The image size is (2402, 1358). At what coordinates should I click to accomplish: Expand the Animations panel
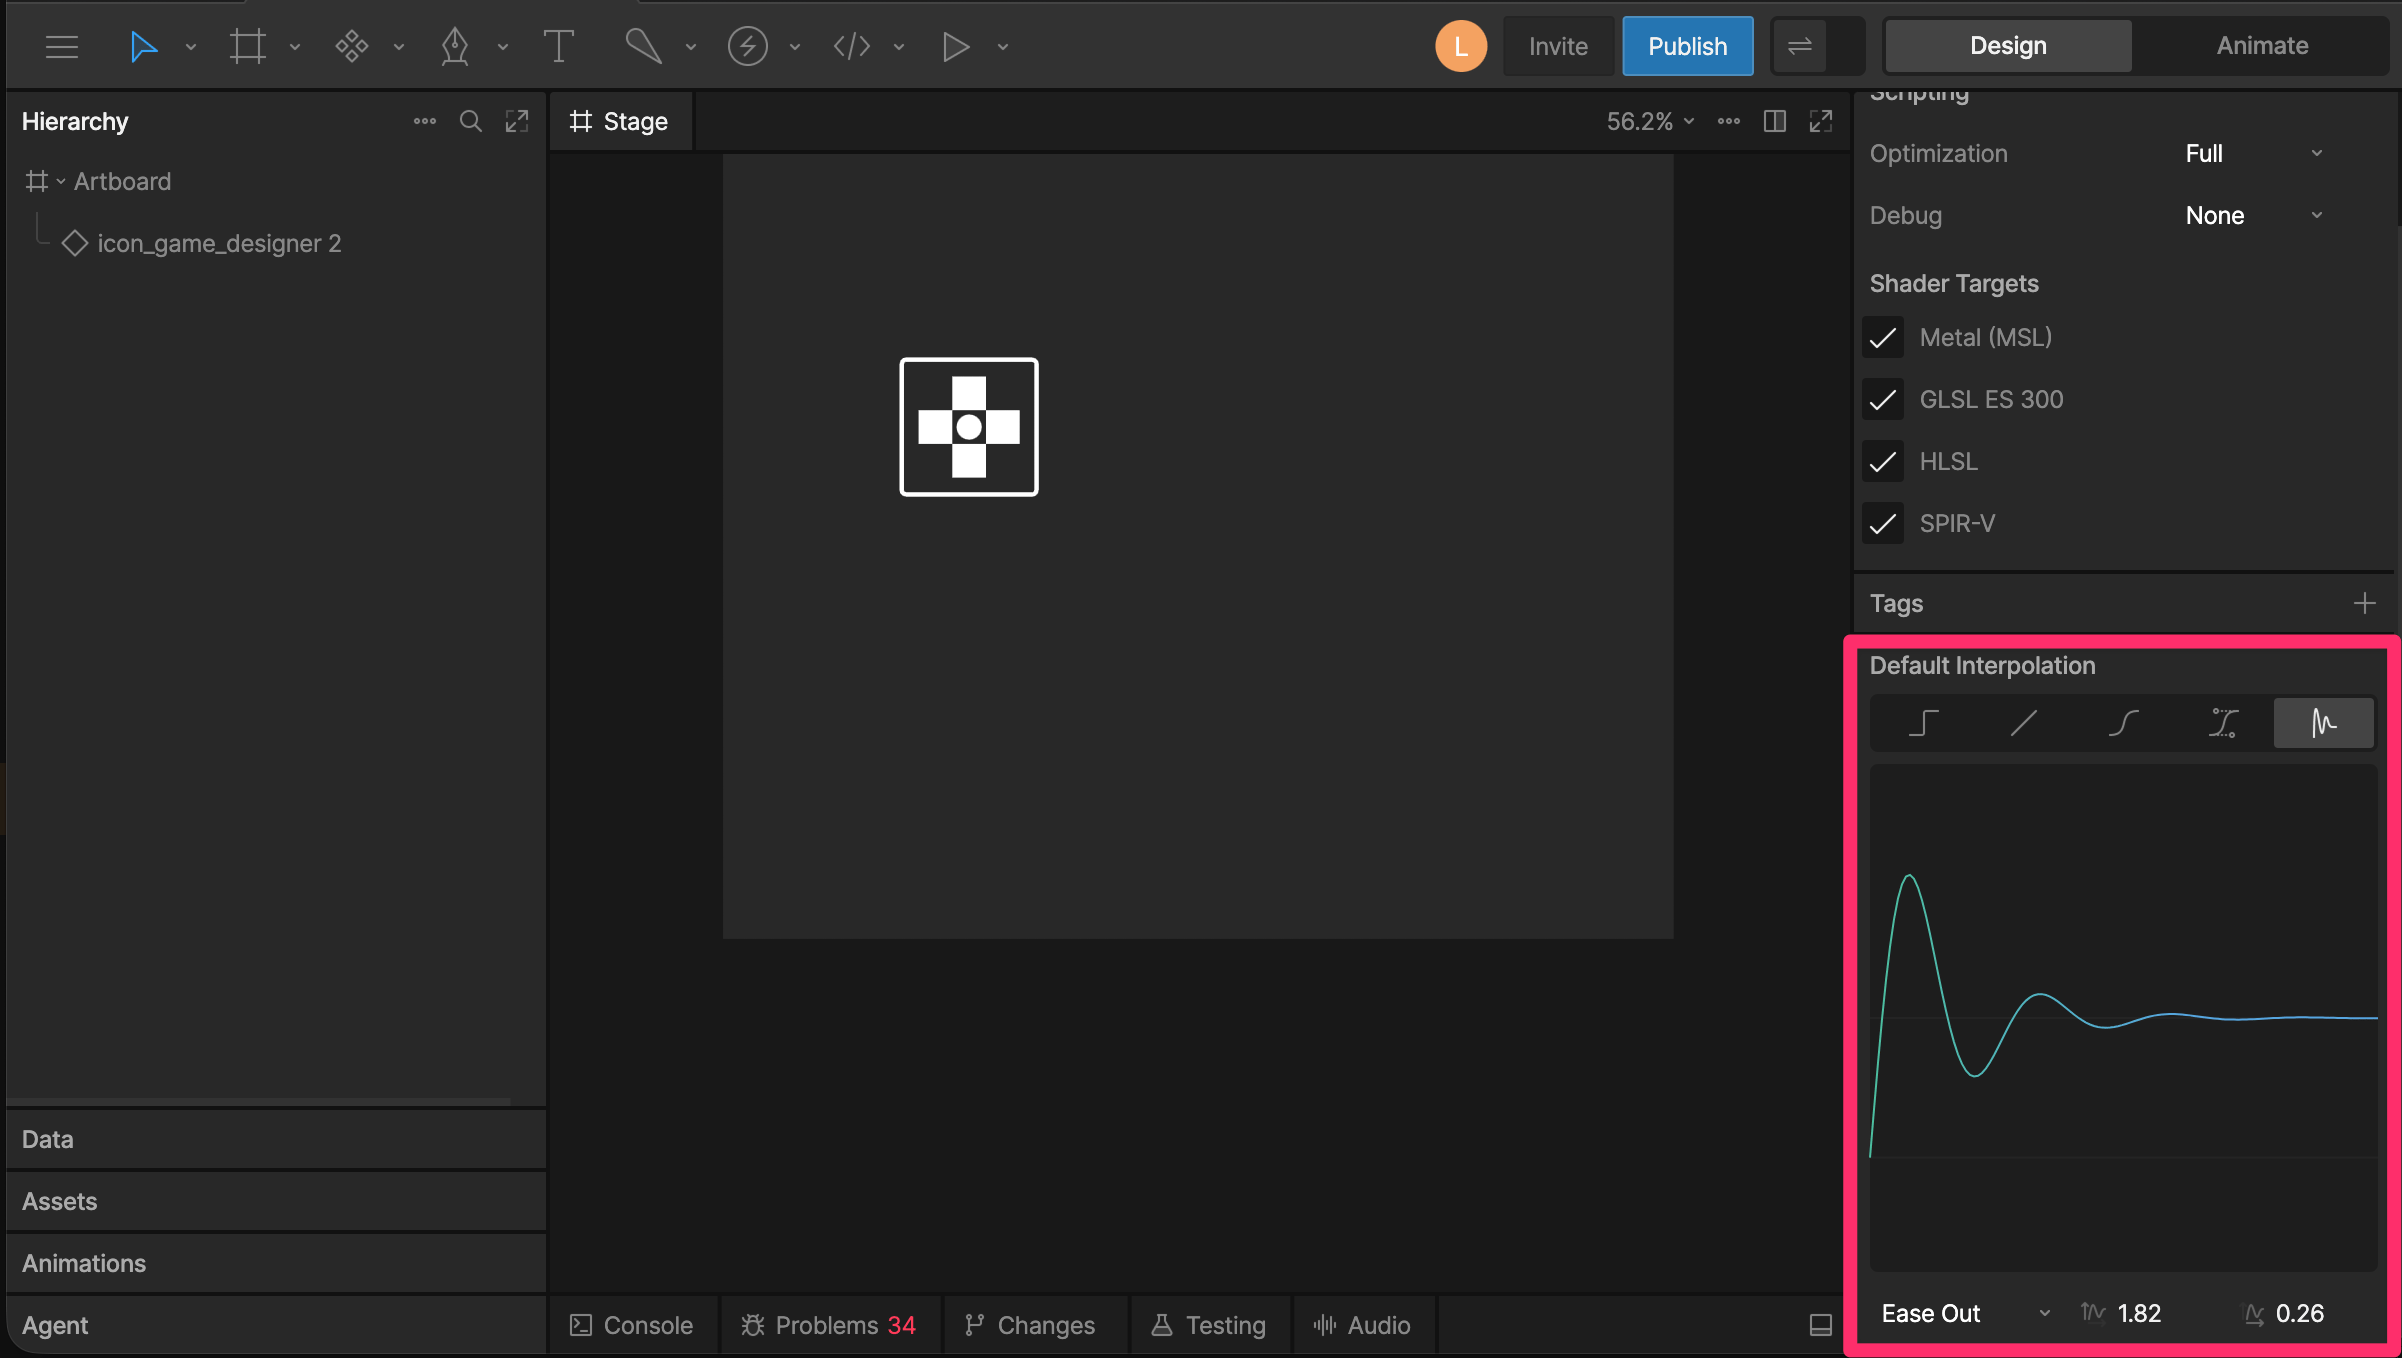click(x=276, y=1263)
